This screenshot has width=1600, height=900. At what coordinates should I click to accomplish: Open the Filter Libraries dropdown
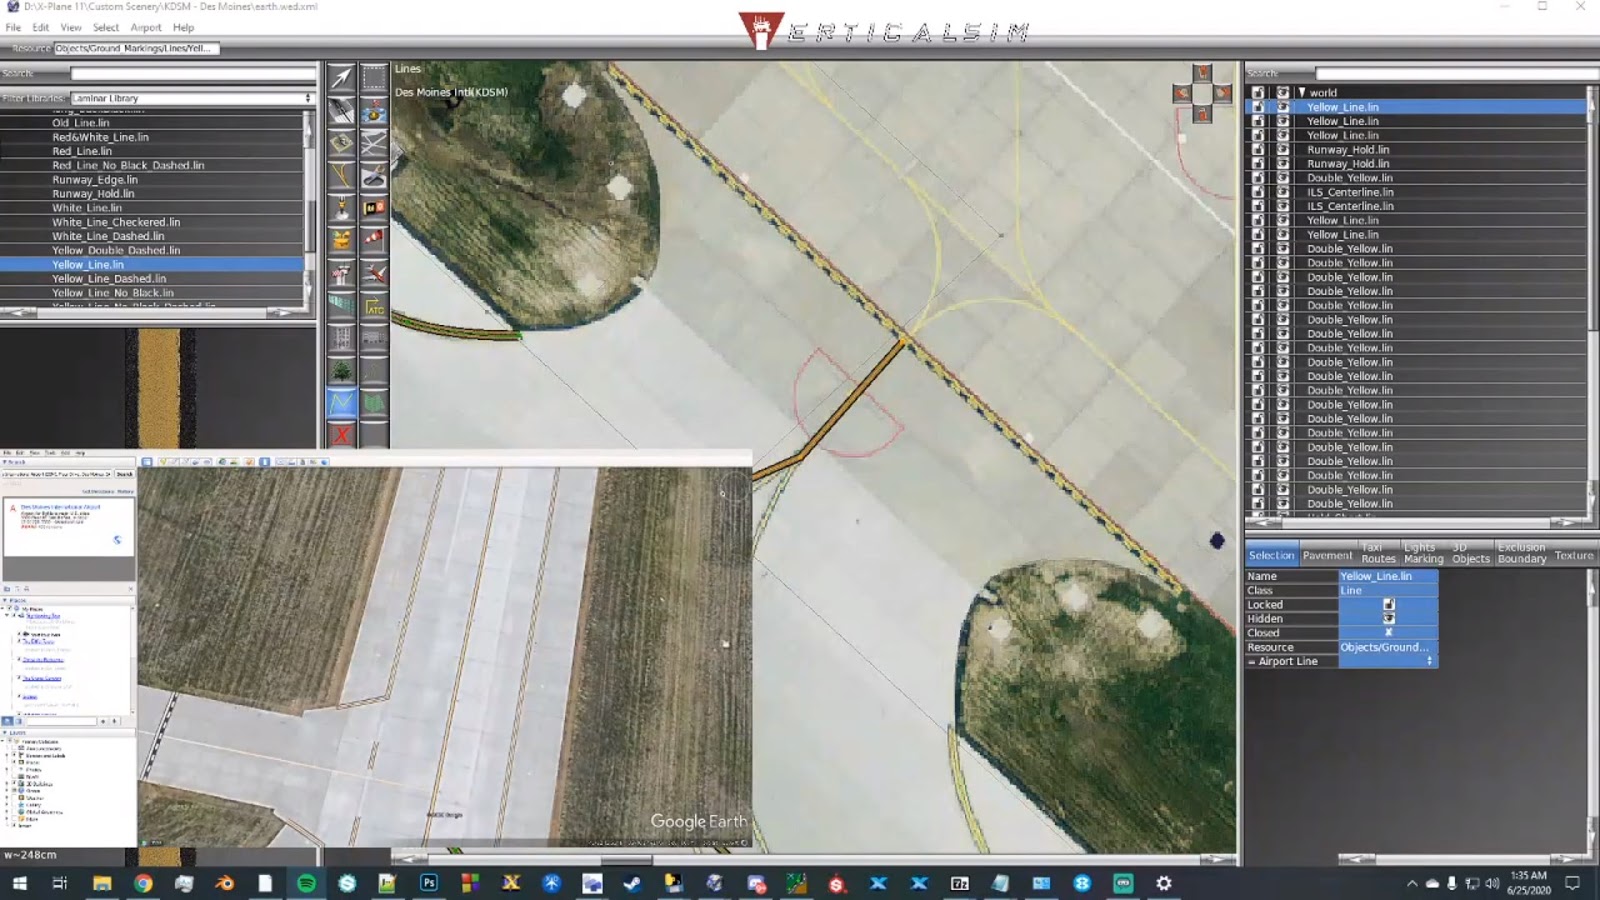point(192,98)
